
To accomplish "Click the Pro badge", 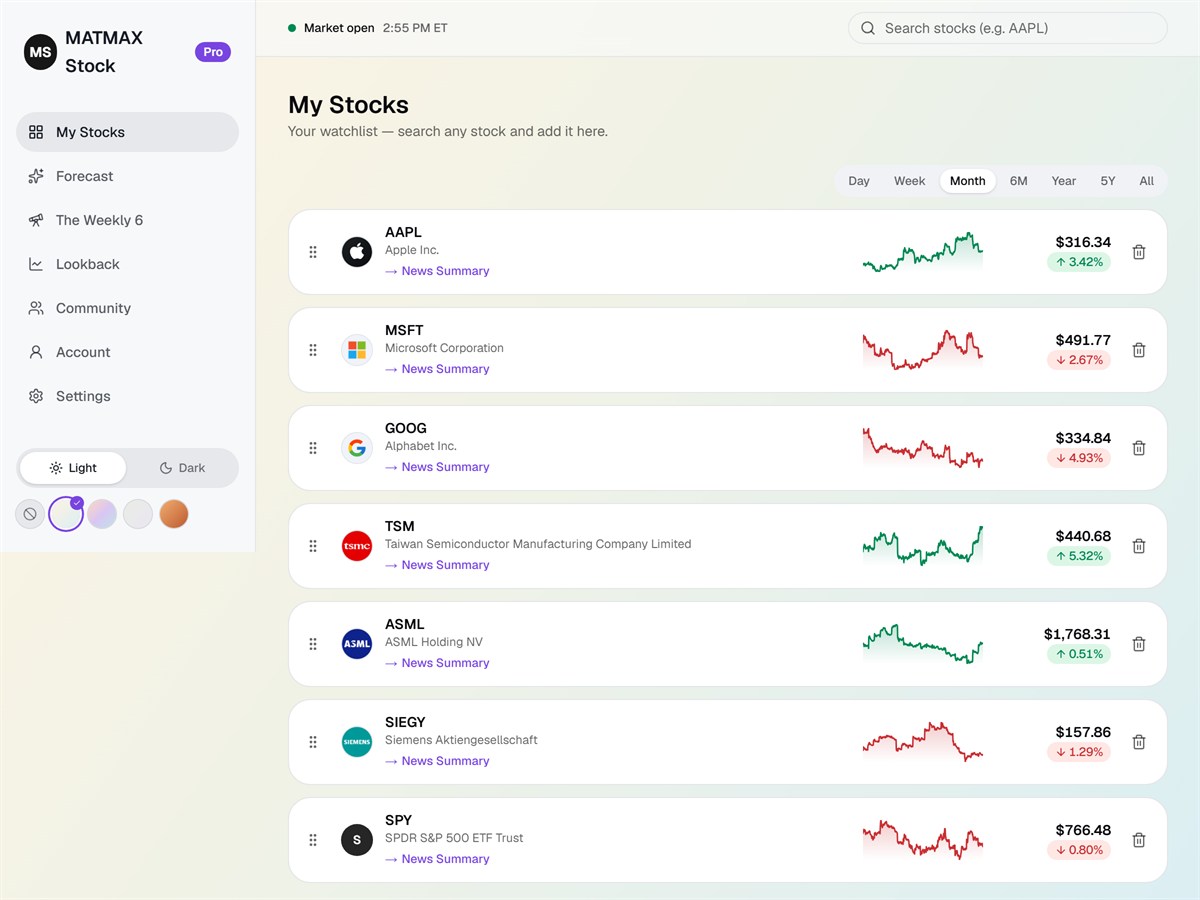I will pyautogui.click(x=213, y=52).
